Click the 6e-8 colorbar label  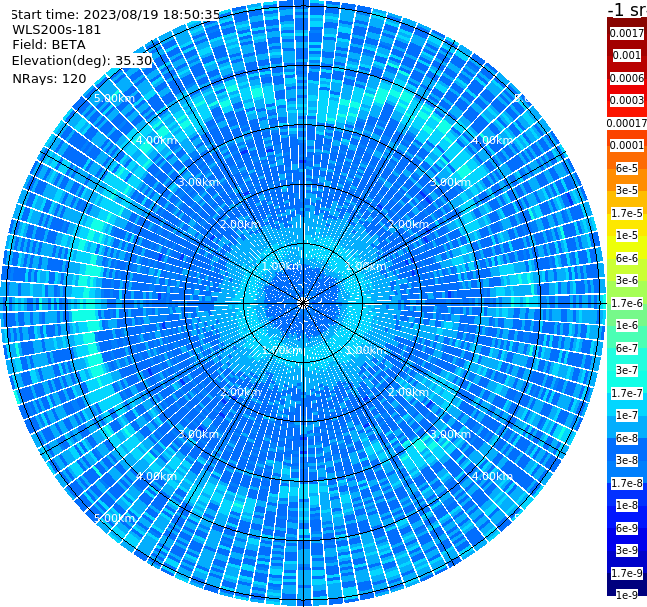tap(627, 438)
